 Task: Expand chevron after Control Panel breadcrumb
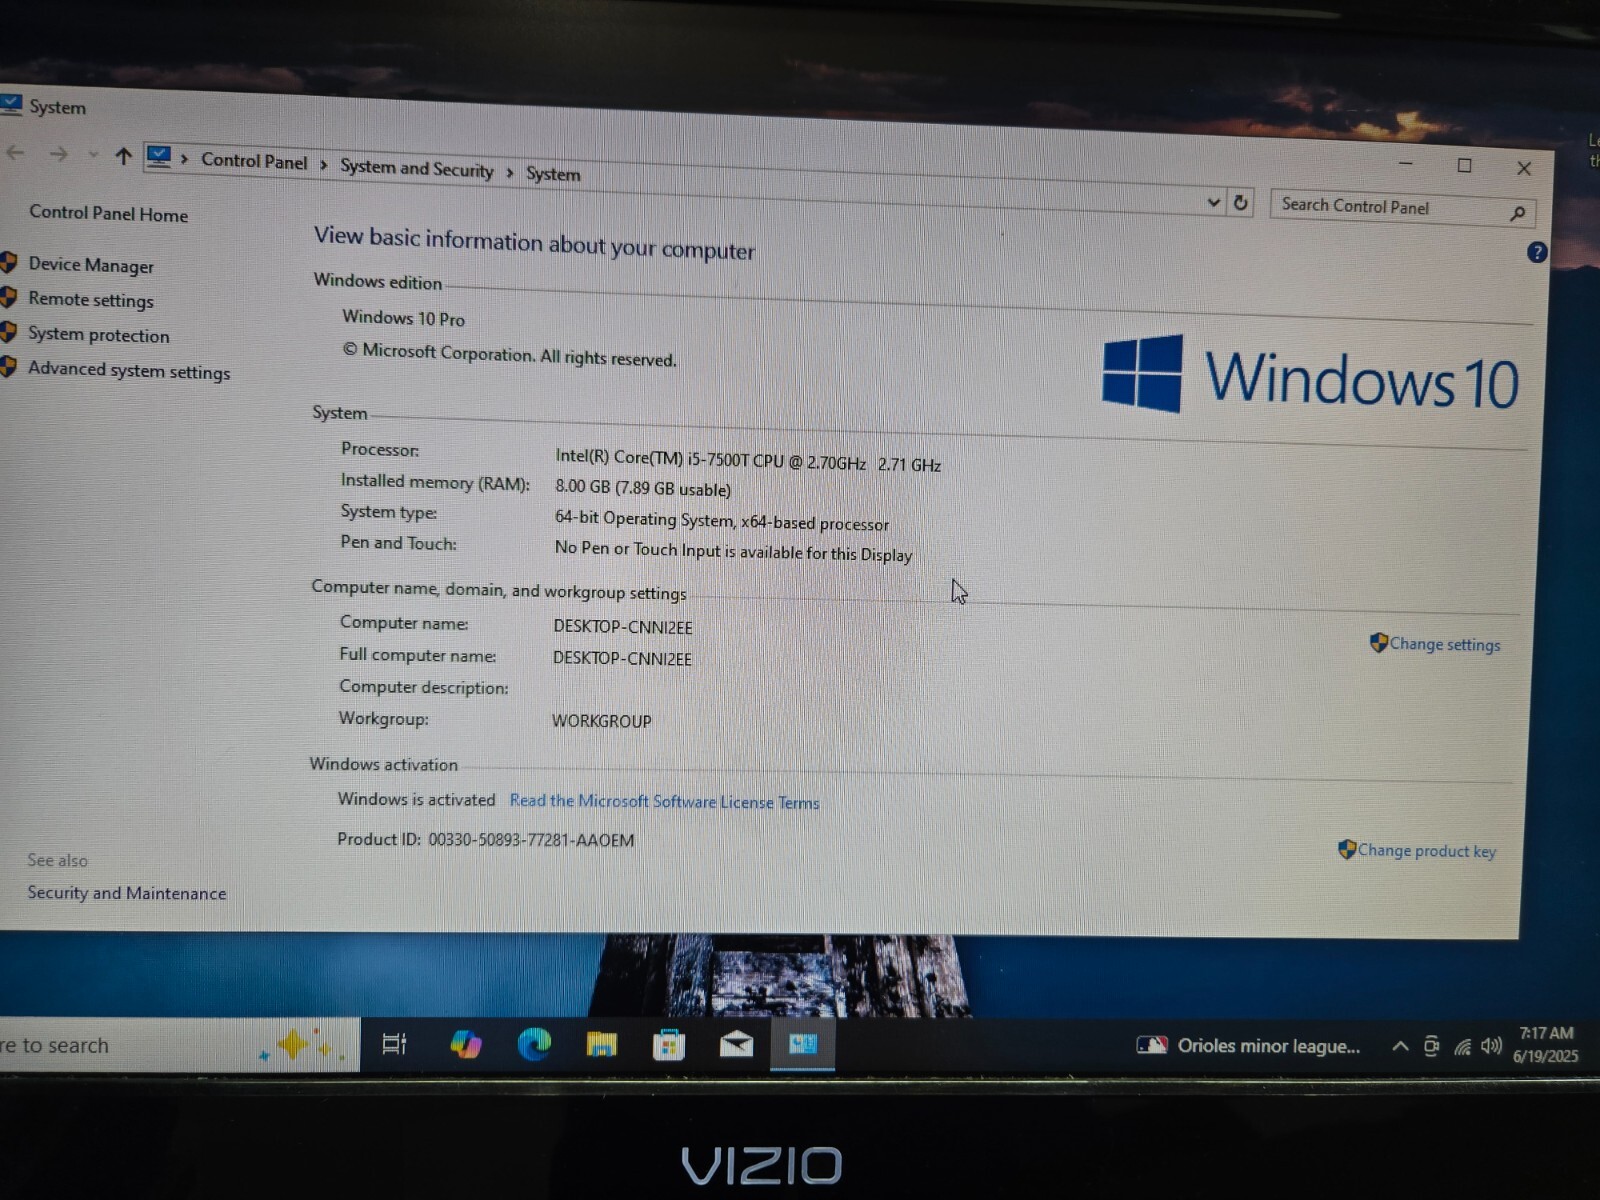coord(324,164)
